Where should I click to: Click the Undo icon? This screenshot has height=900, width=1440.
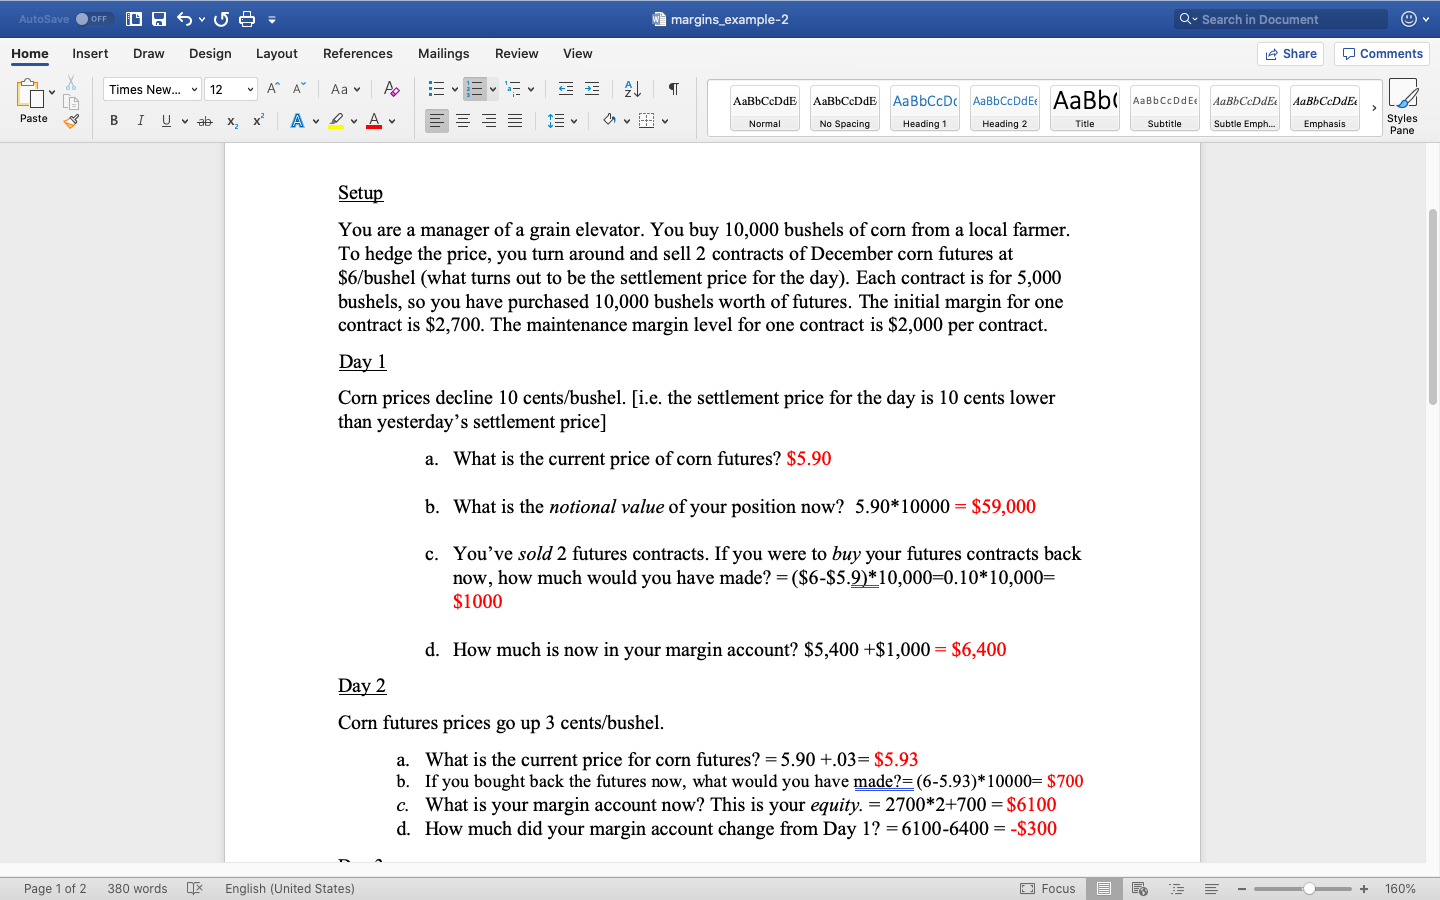click(185, 17)
